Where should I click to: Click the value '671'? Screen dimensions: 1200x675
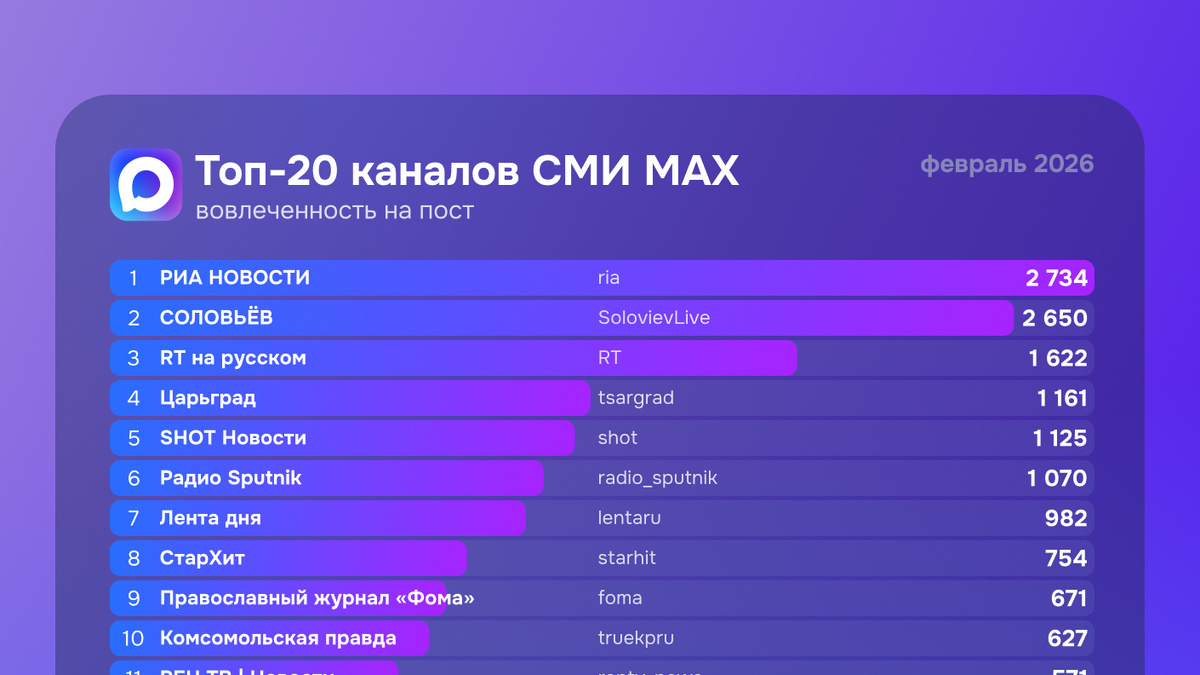pos(1069,598)
